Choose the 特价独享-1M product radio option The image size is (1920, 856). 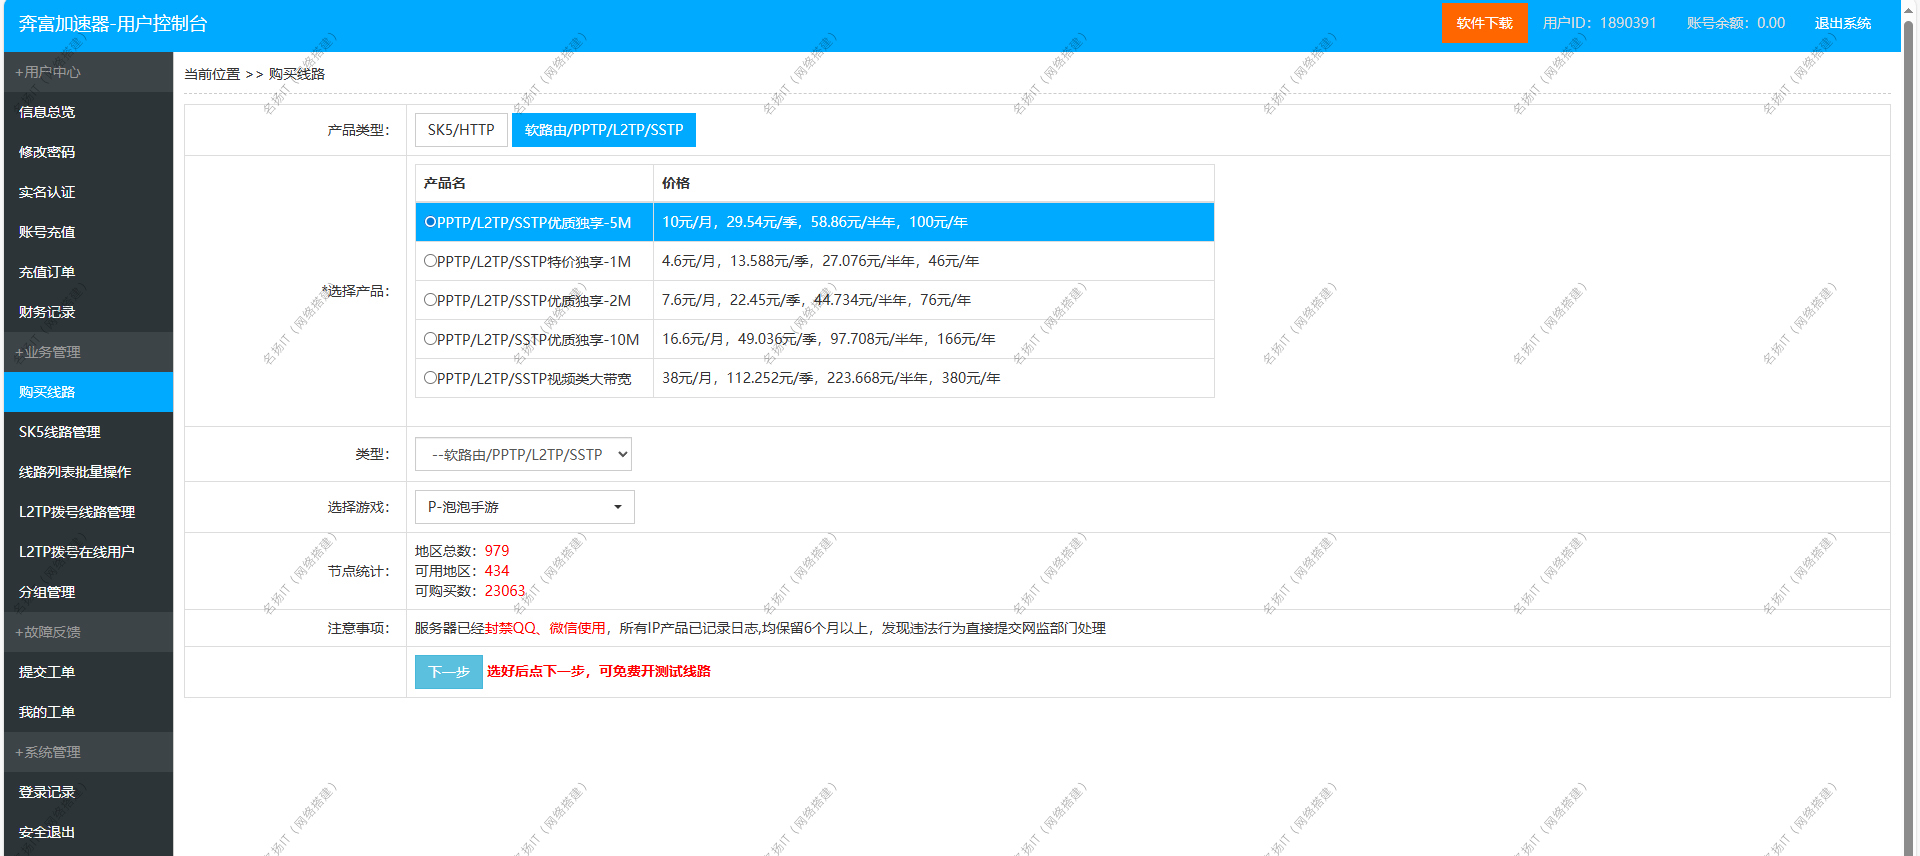coord(430,261)
